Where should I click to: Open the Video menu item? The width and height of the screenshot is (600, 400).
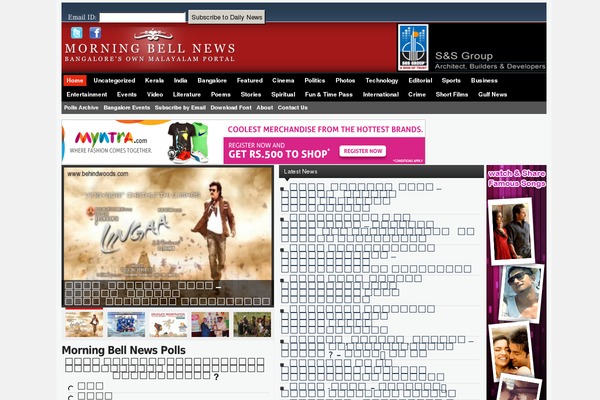(155, 95)
